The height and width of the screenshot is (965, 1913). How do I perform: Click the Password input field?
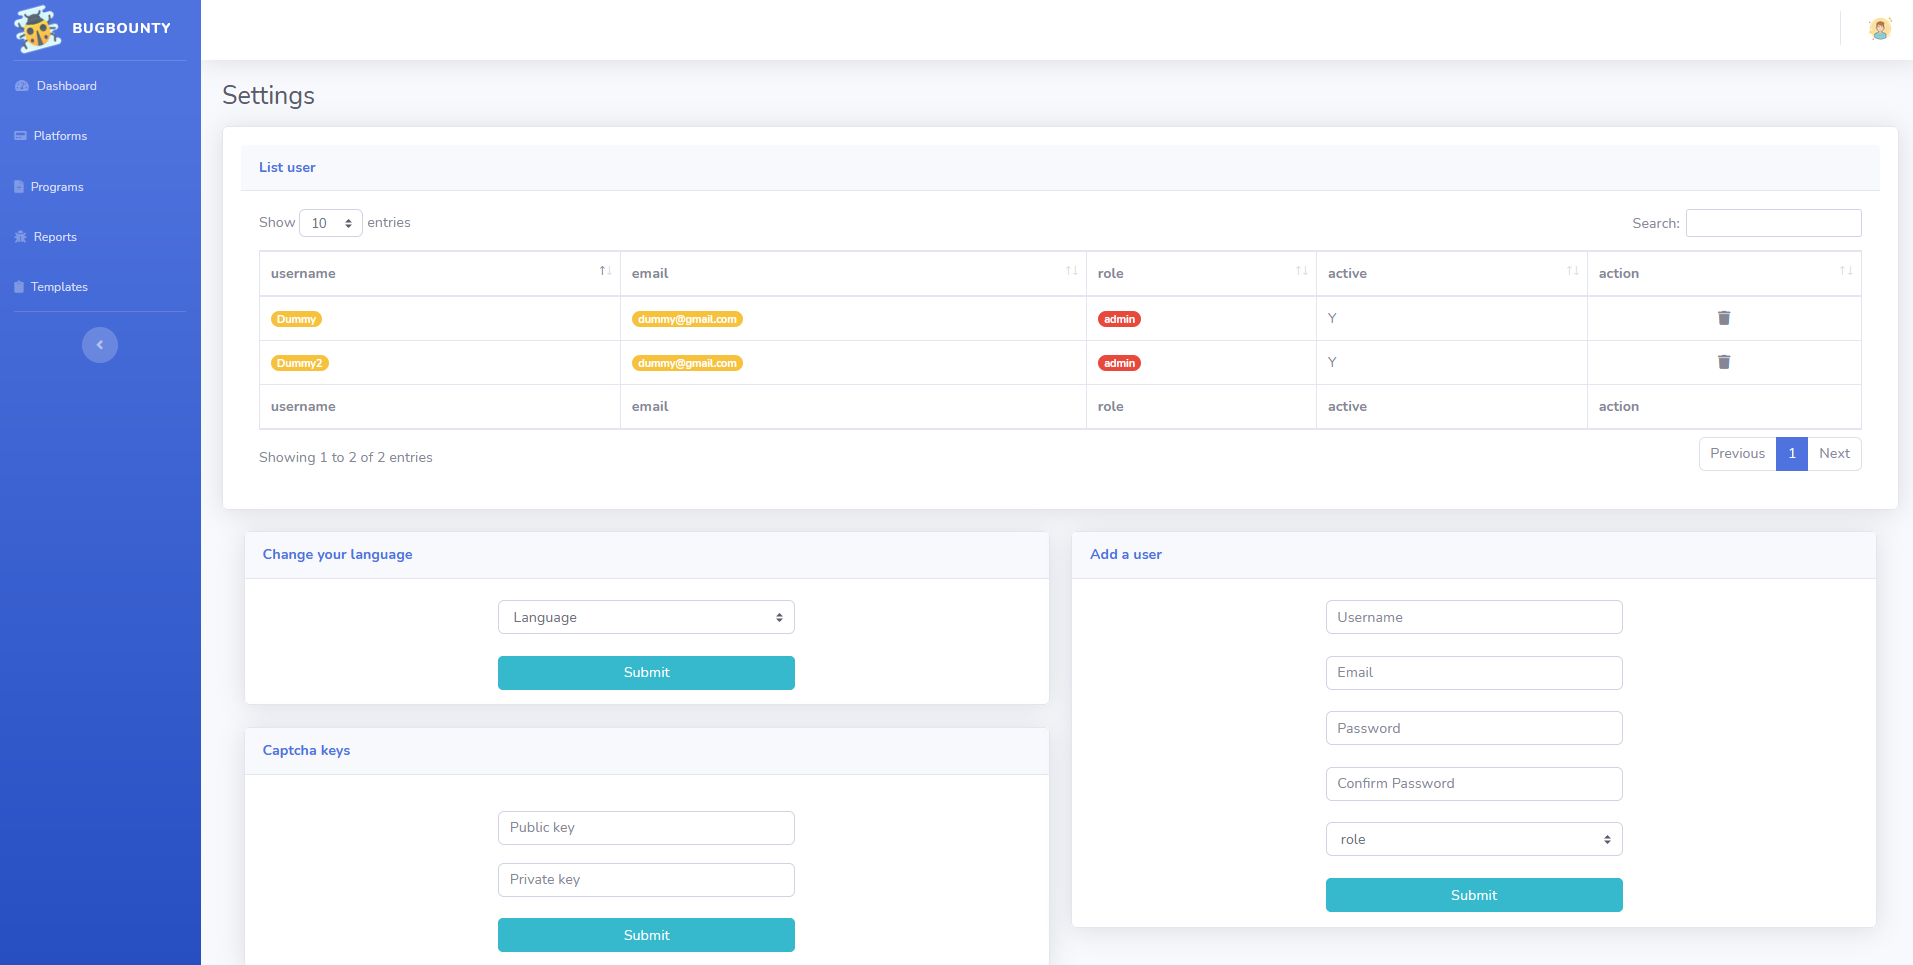pyautogui.click(x=1474, y=728)
